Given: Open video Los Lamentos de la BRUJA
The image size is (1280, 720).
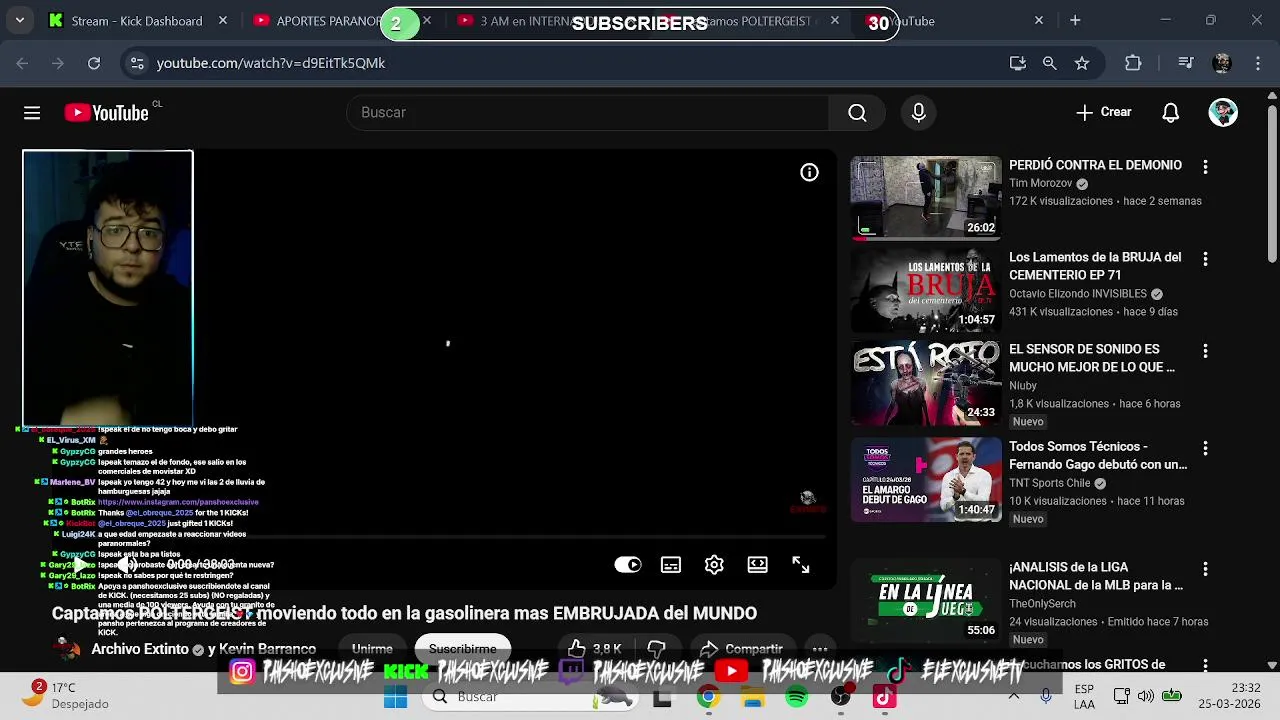Looking at the screenshot, I should point(1095,266).
